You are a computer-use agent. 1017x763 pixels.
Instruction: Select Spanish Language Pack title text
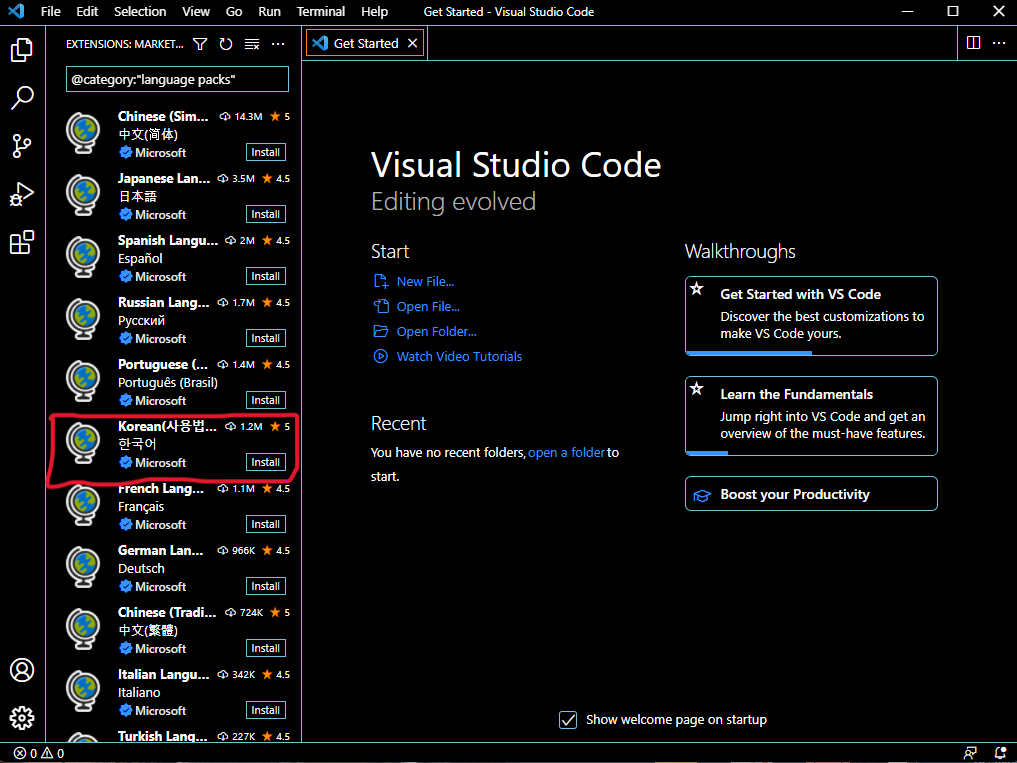click(x=168, y=240)
